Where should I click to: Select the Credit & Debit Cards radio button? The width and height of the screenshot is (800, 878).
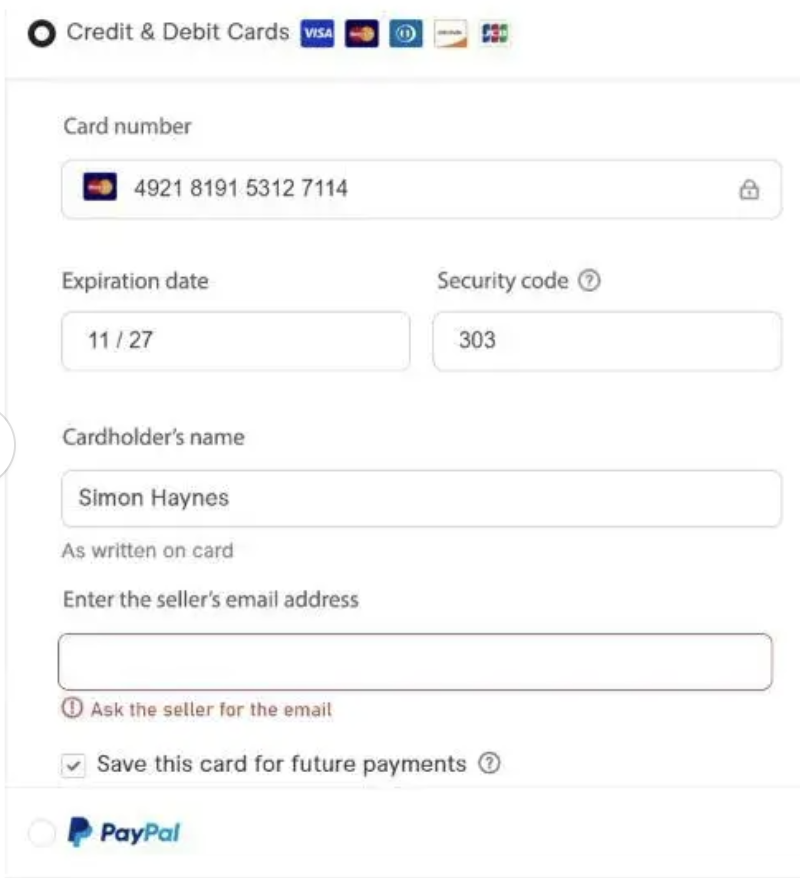42,33
